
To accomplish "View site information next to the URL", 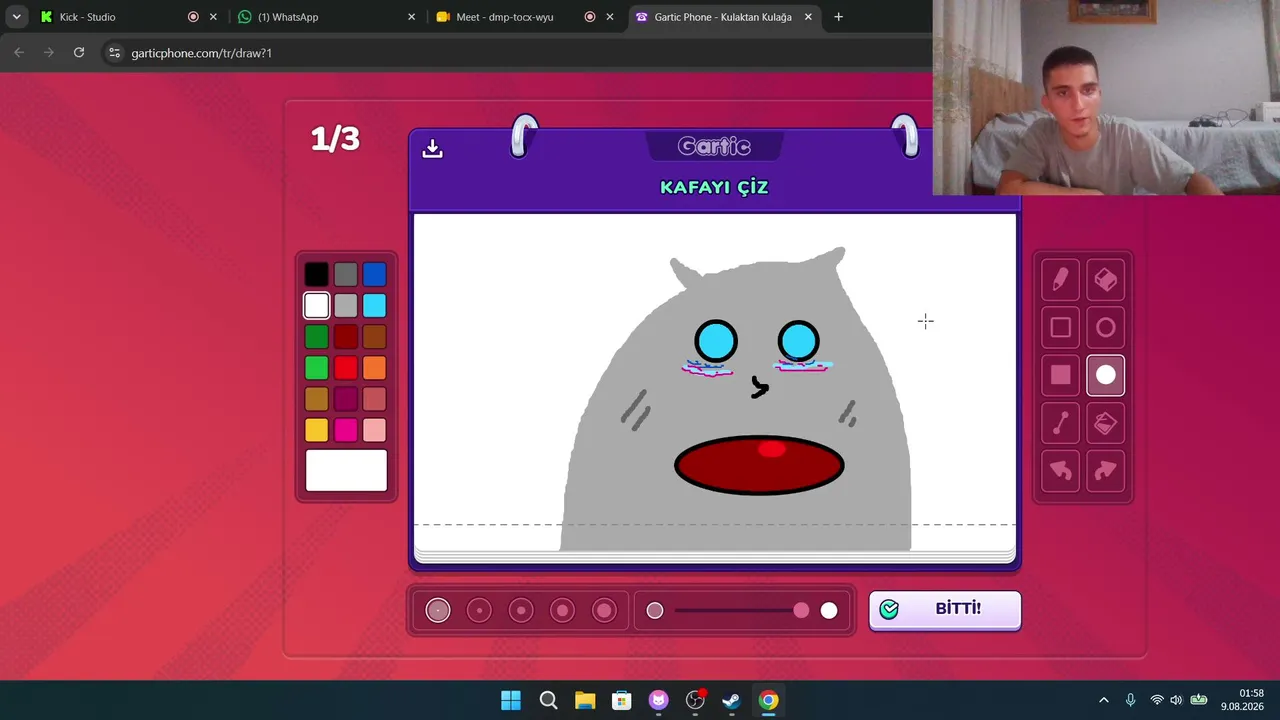I will (114, 53).
